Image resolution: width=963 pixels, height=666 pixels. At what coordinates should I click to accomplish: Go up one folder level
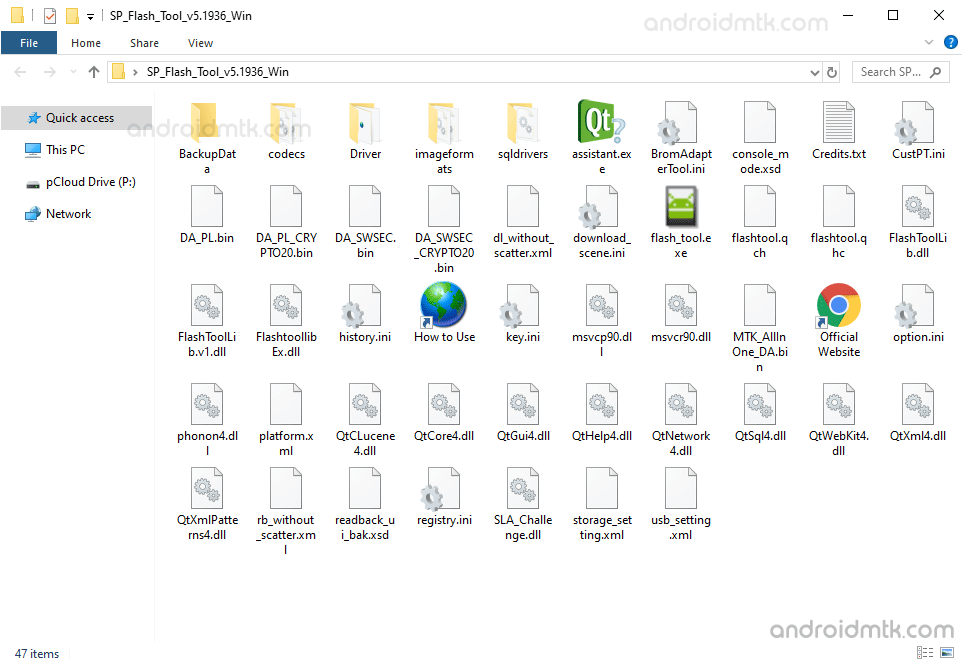94,72
